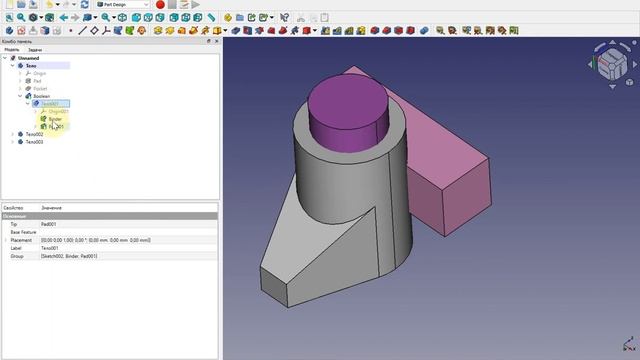This screenshot has height=360, width=640.
Task: Expand the Placement property row
Action: [5, 240]
